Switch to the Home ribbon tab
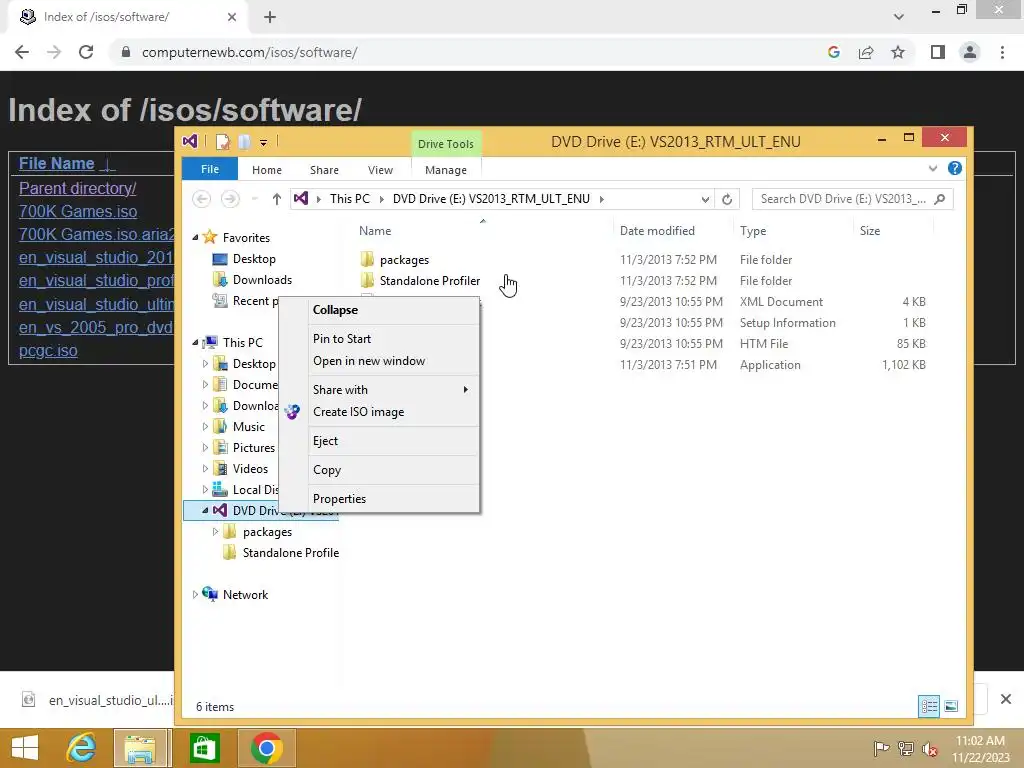 point(266,170)
